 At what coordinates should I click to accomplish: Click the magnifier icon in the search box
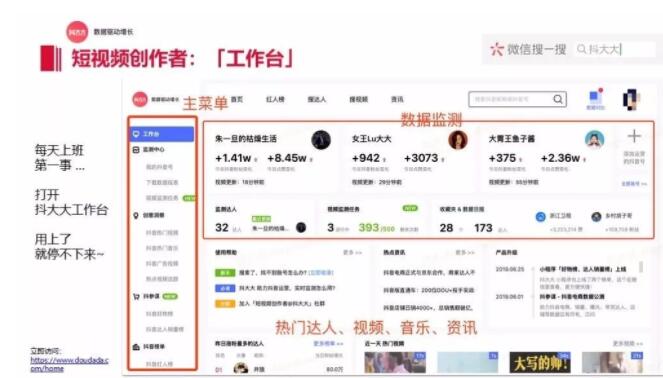(x=558, y=99)
